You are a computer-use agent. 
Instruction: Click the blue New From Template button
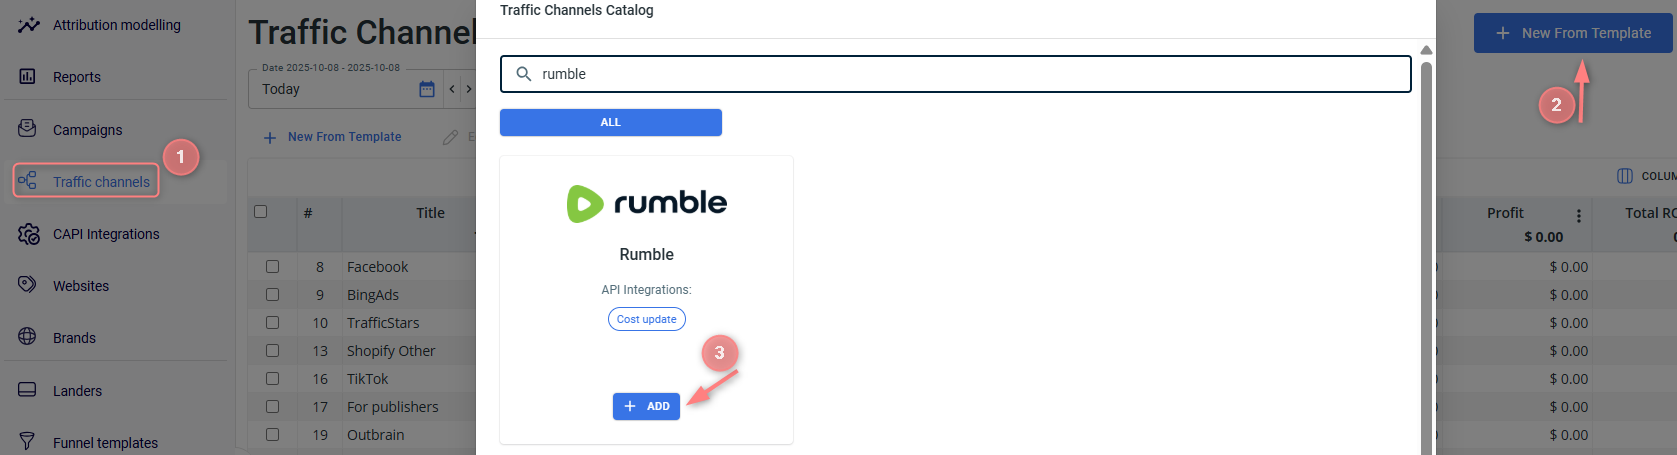pos(1573,33)
